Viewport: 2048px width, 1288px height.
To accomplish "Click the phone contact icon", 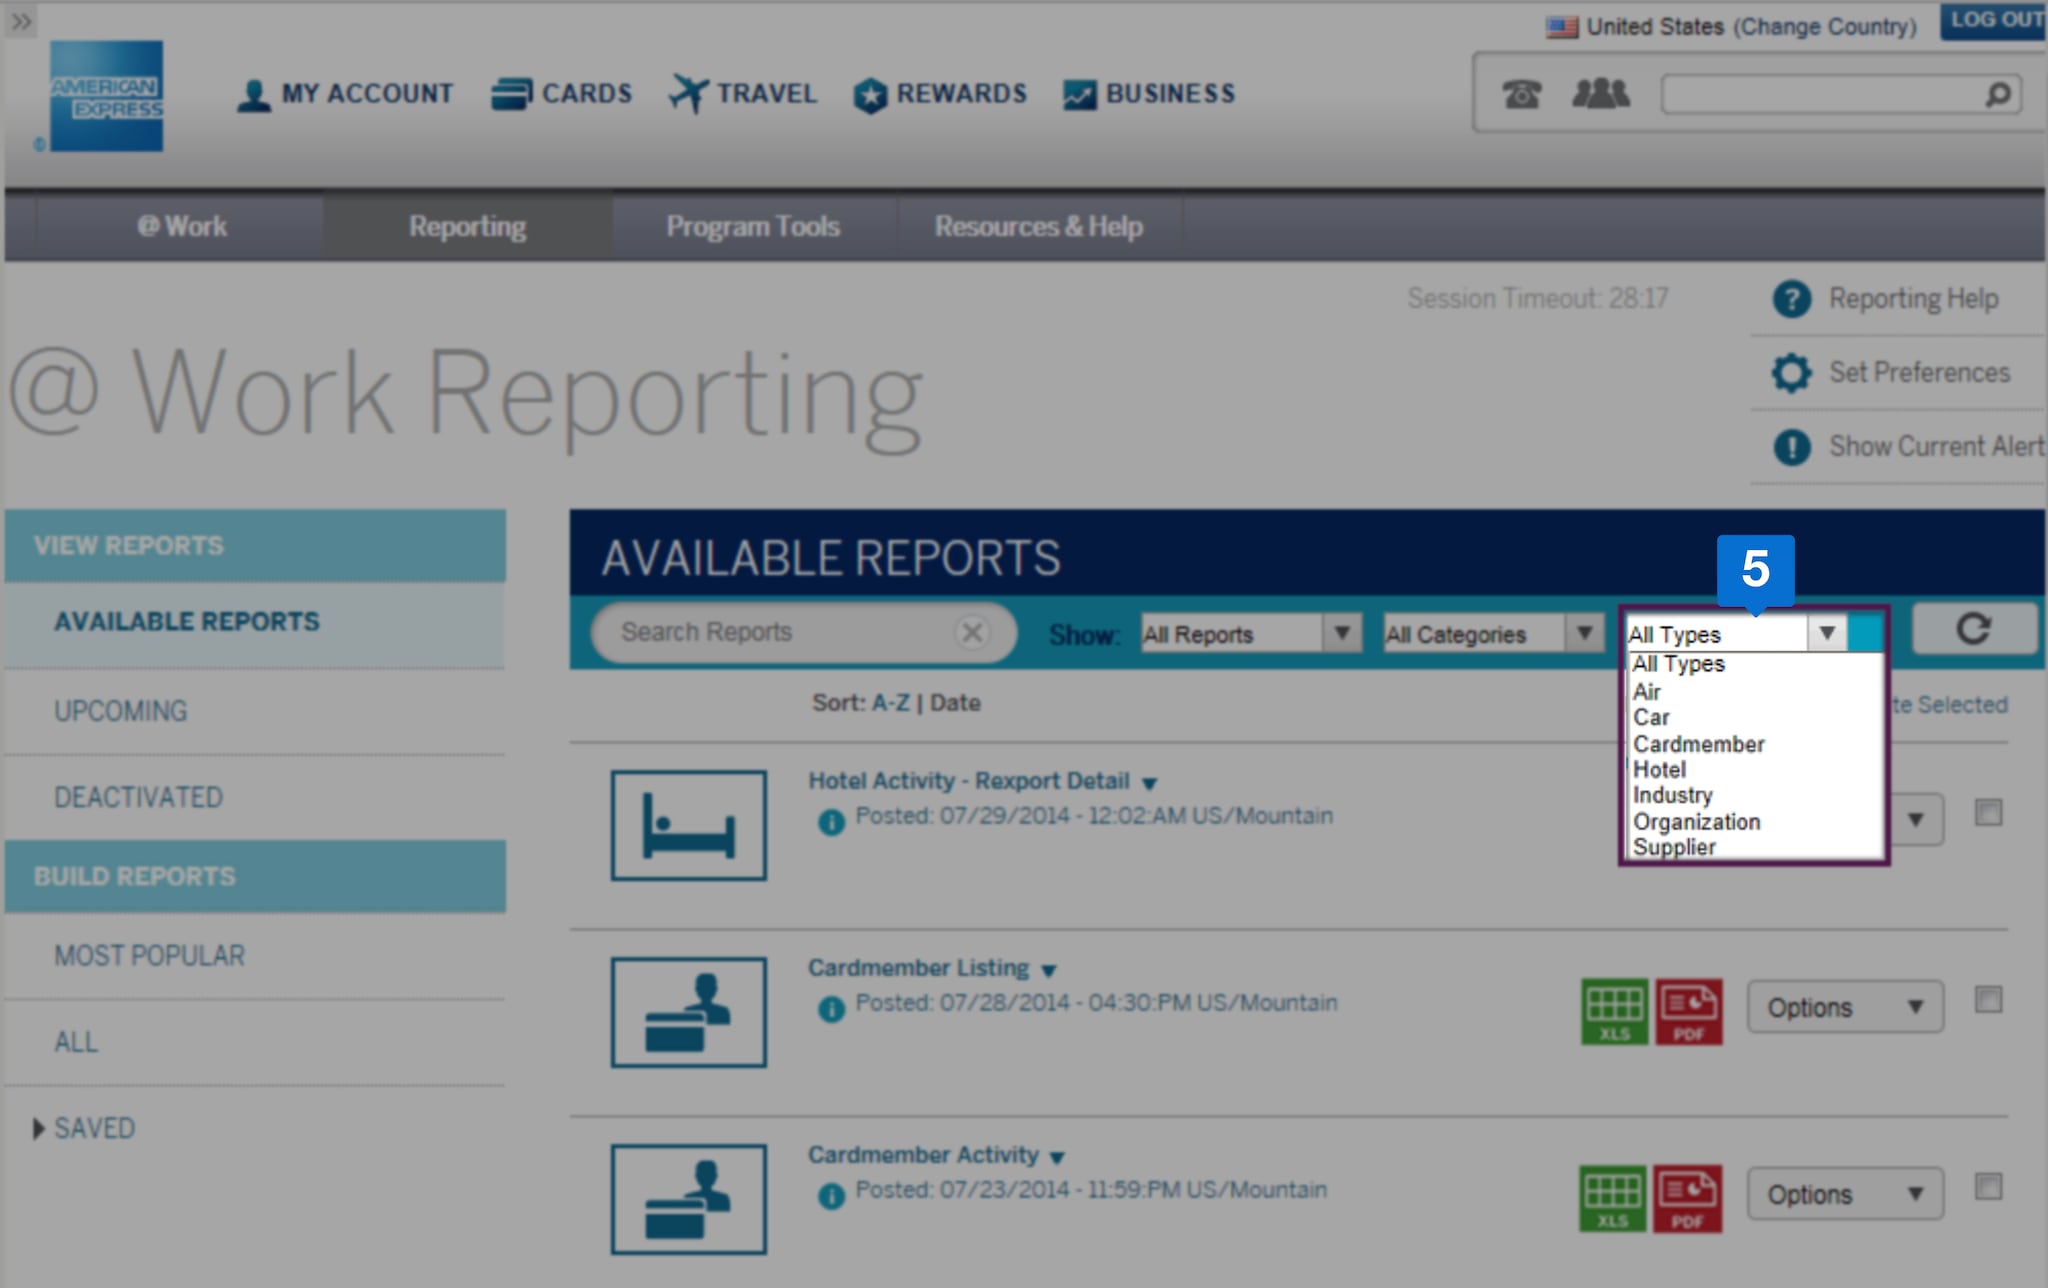I will click(x=1521, y=94).
